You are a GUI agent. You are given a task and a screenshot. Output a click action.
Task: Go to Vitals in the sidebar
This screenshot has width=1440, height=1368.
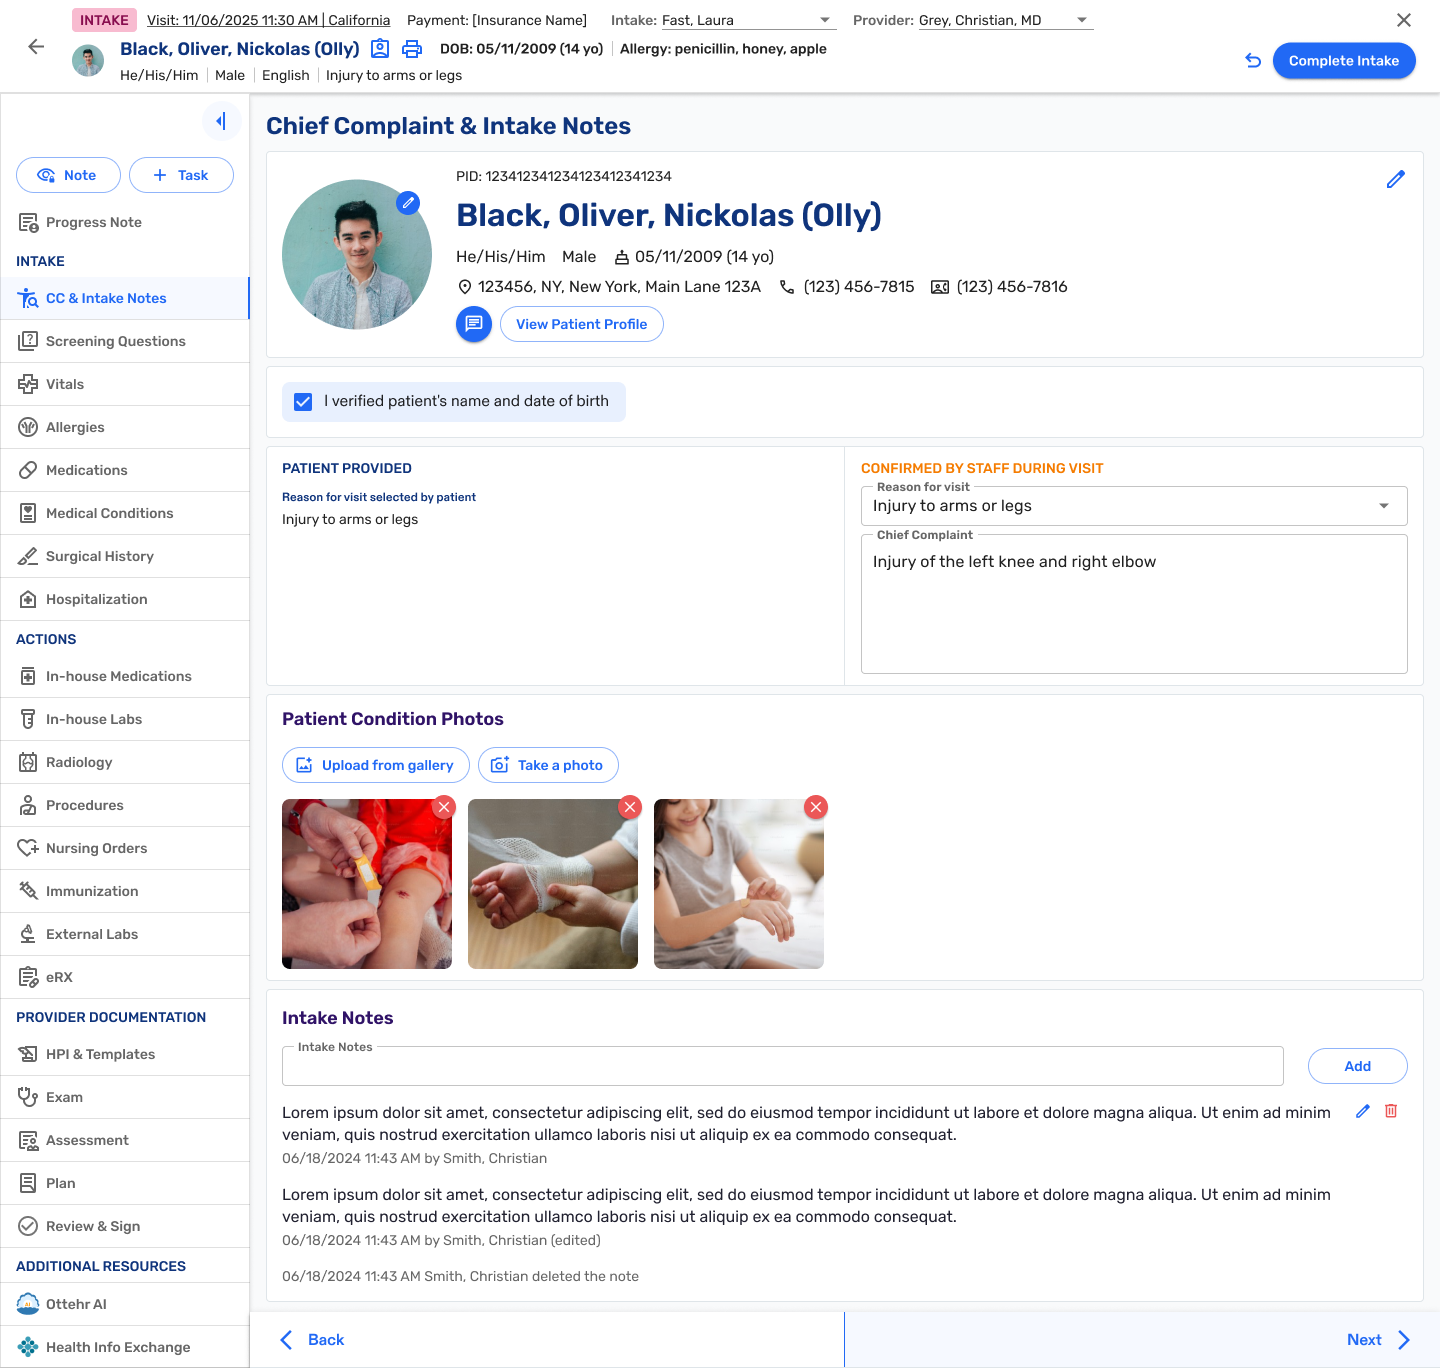coord(65,384)
